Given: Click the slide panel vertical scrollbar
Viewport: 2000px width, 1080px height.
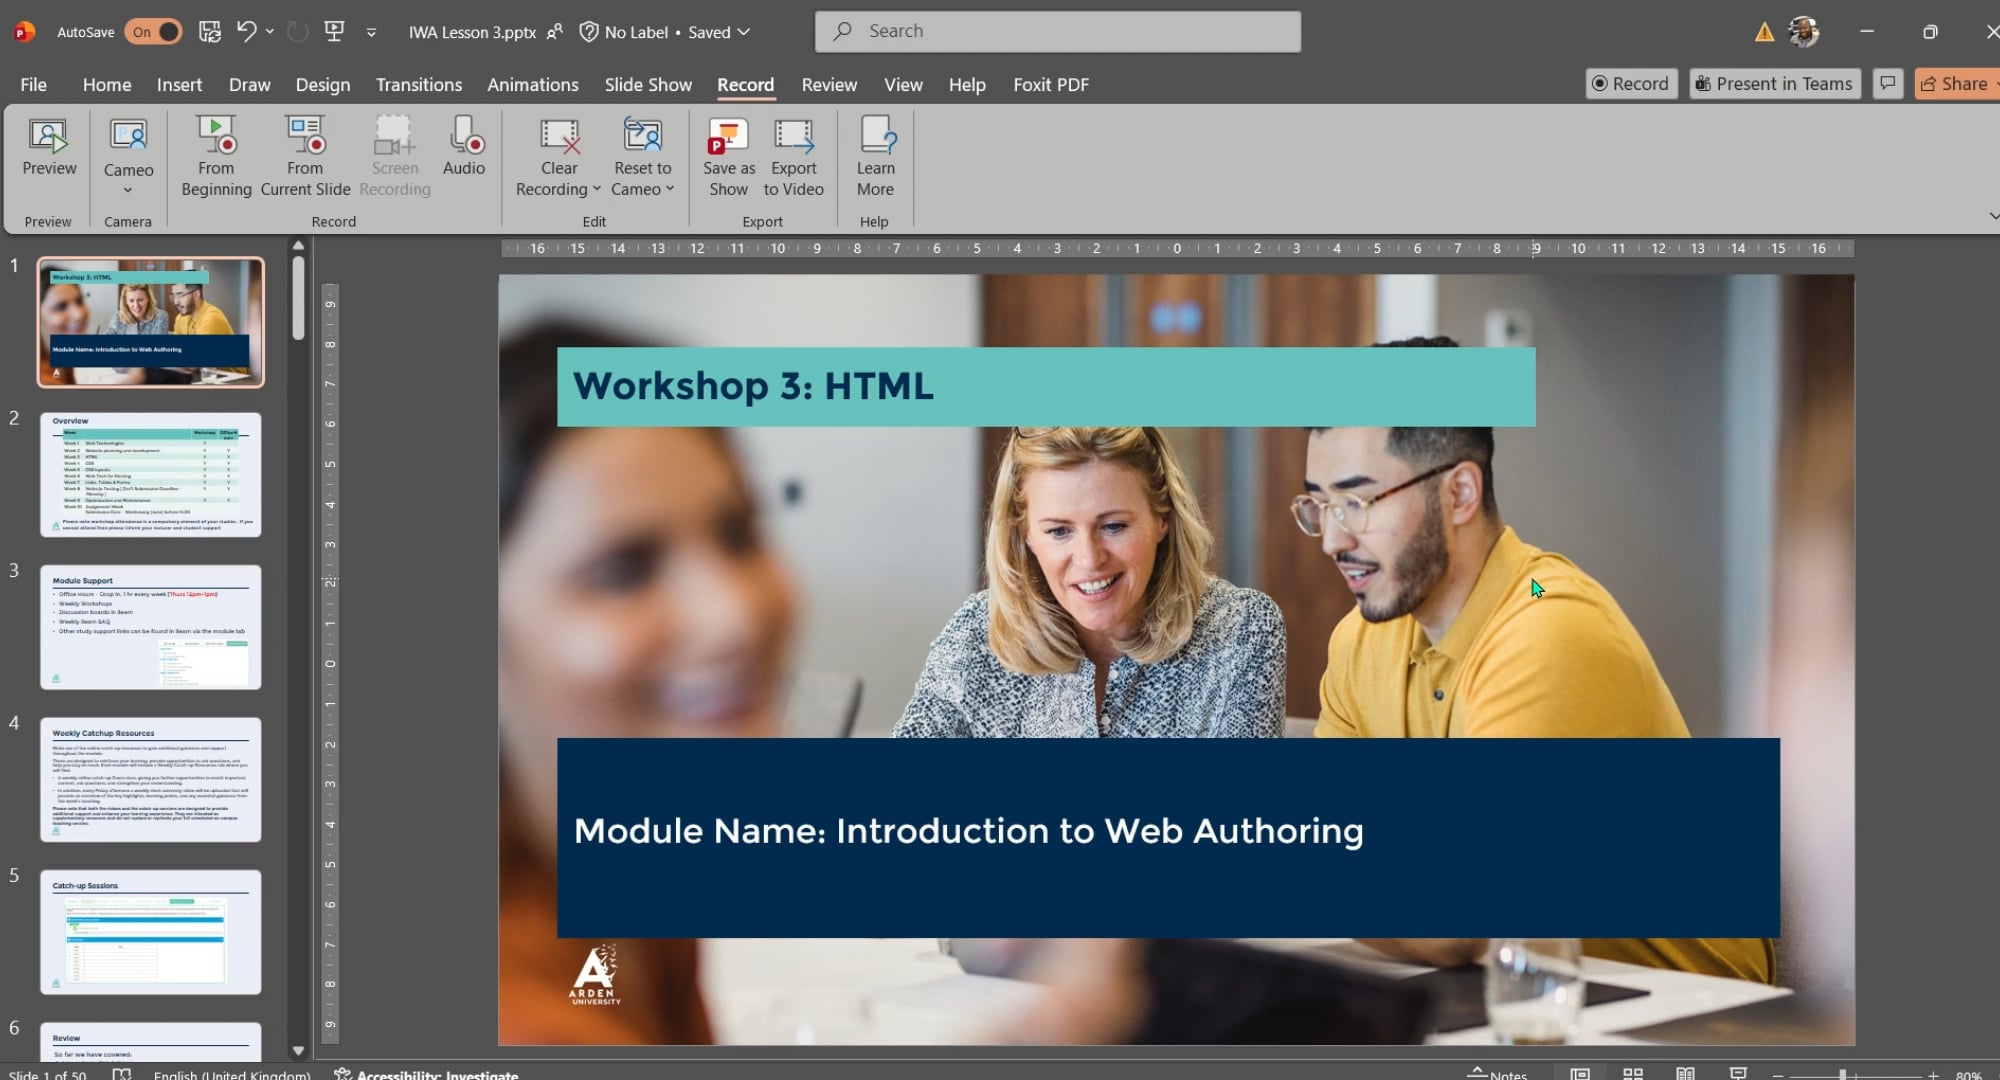Looking at the screenshot, I should (298, 298).
